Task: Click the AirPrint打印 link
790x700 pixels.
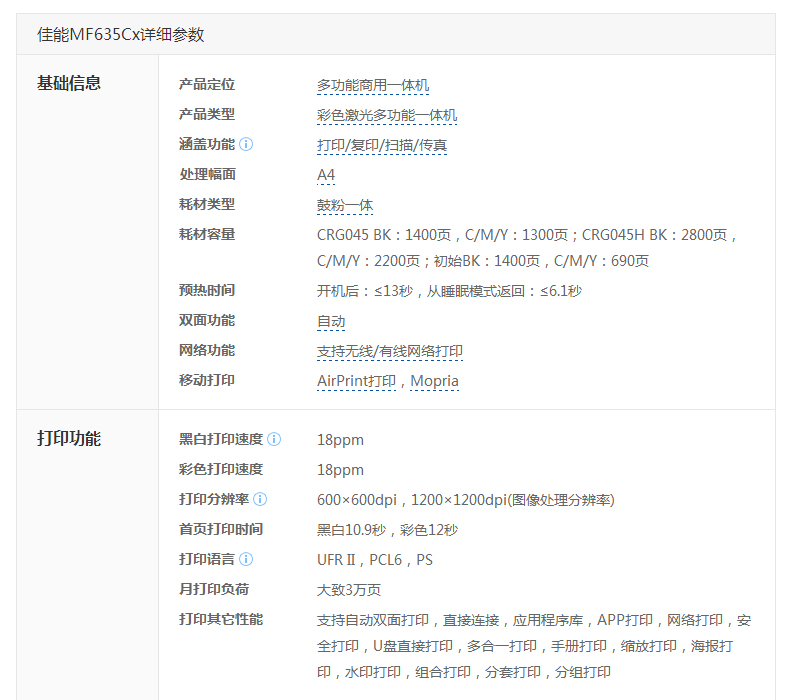Action: pos(357,382)
